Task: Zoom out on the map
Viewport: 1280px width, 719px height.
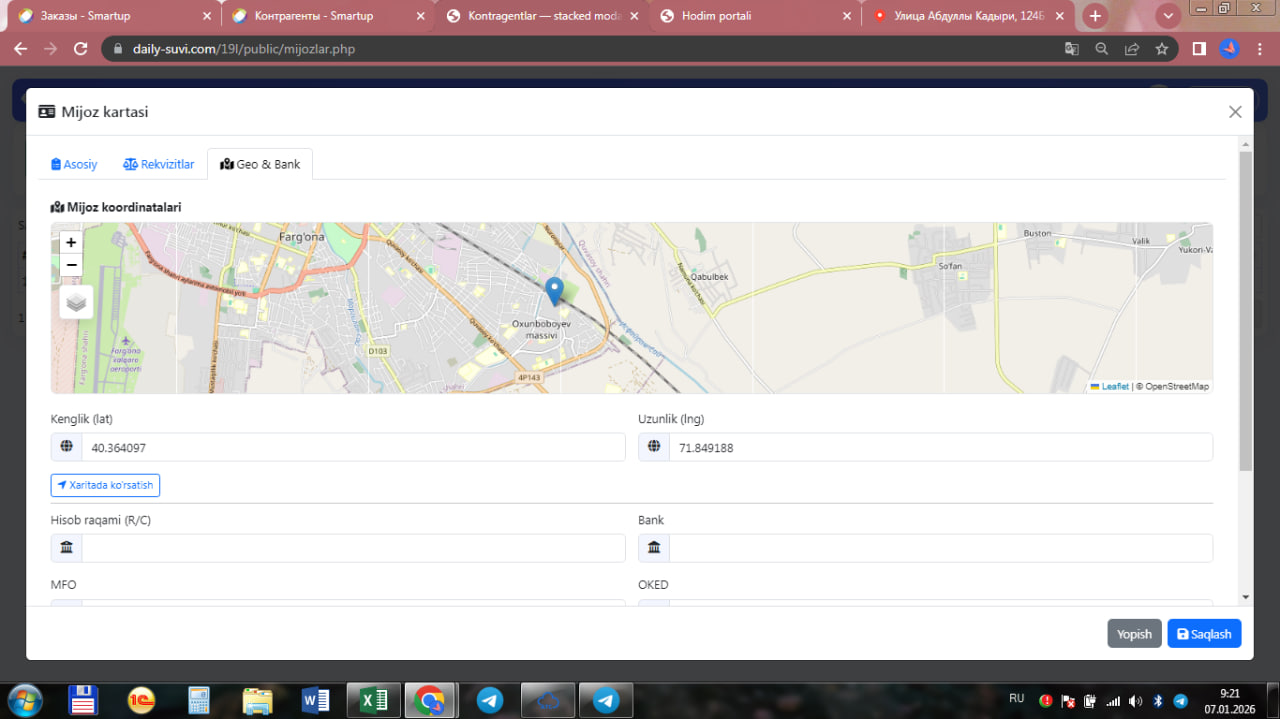Action: (71, 265)
